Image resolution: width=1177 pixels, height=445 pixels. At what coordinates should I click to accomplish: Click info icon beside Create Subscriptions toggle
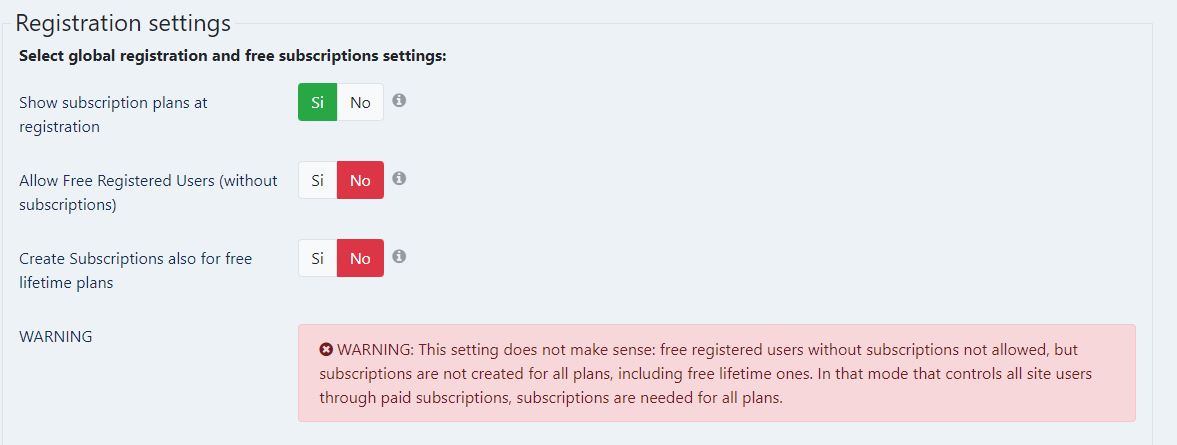click(x=399, y=257)
